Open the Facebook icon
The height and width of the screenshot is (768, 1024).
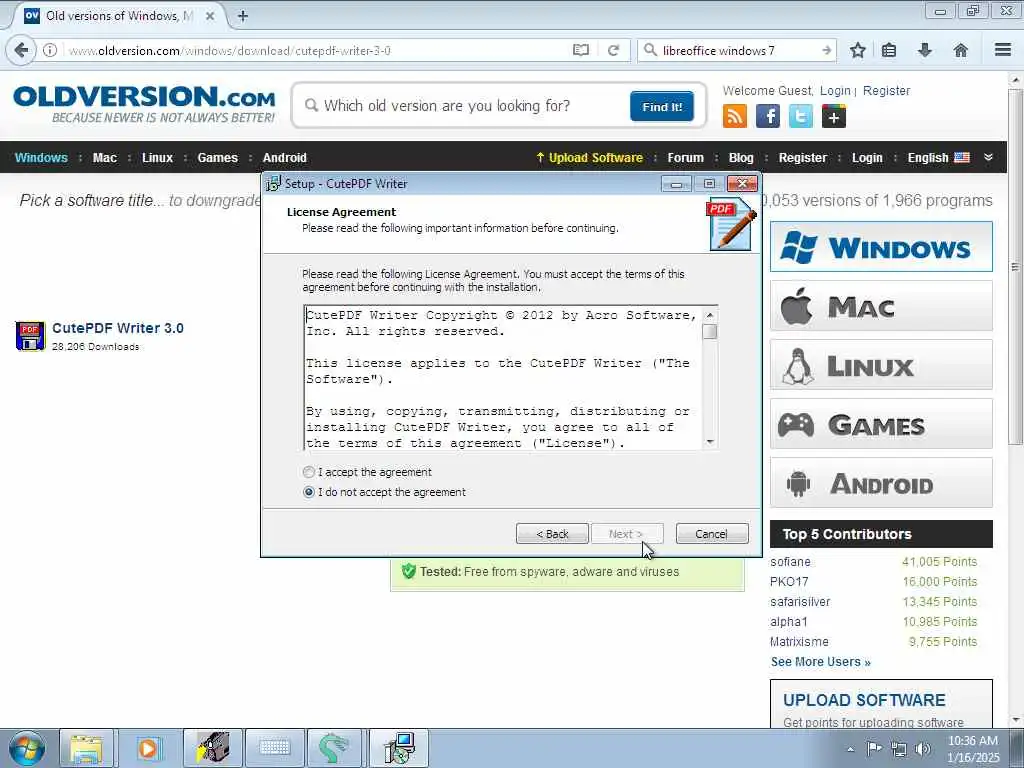767,116
